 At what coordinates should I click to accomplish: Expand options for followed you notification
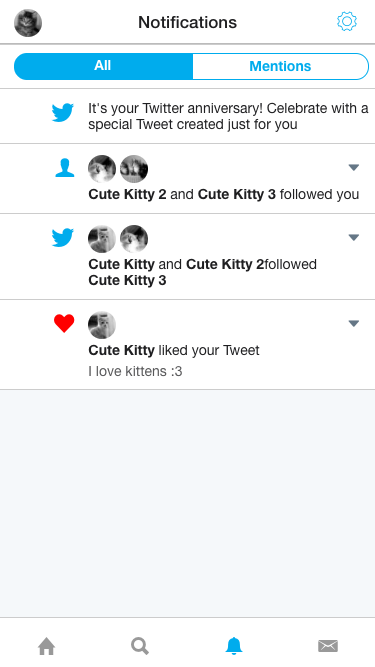click(x=354, y=168)
